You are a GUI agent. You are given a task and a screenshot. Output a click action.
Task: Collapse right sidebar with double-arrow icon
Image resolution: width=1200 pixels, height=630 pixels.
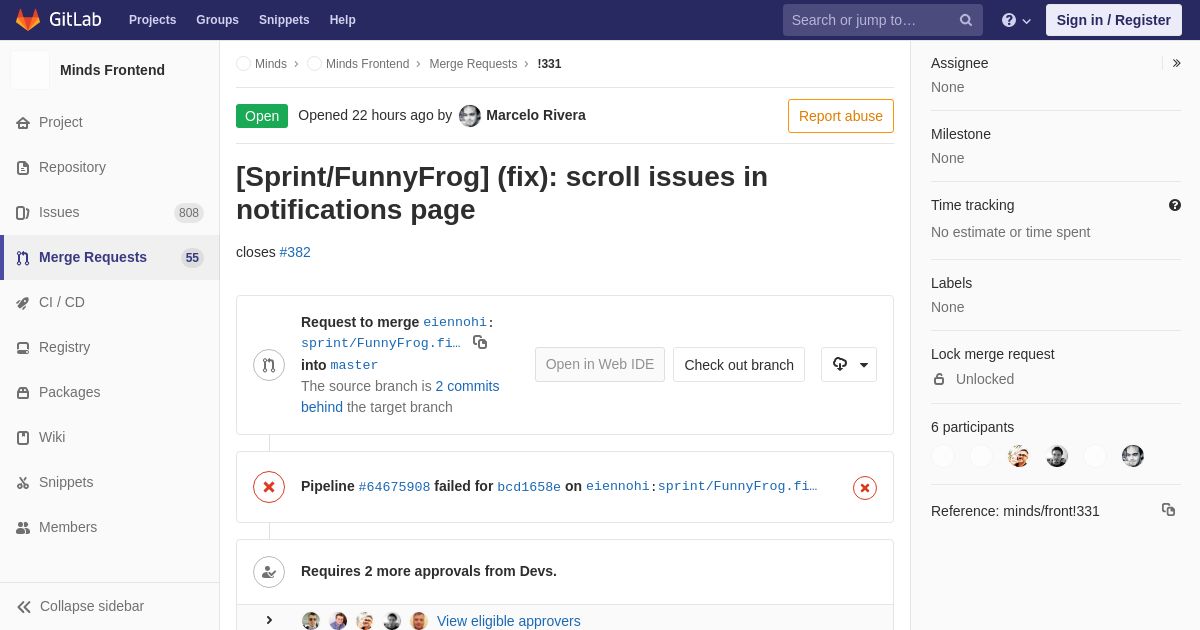(x=1176, y=63)
